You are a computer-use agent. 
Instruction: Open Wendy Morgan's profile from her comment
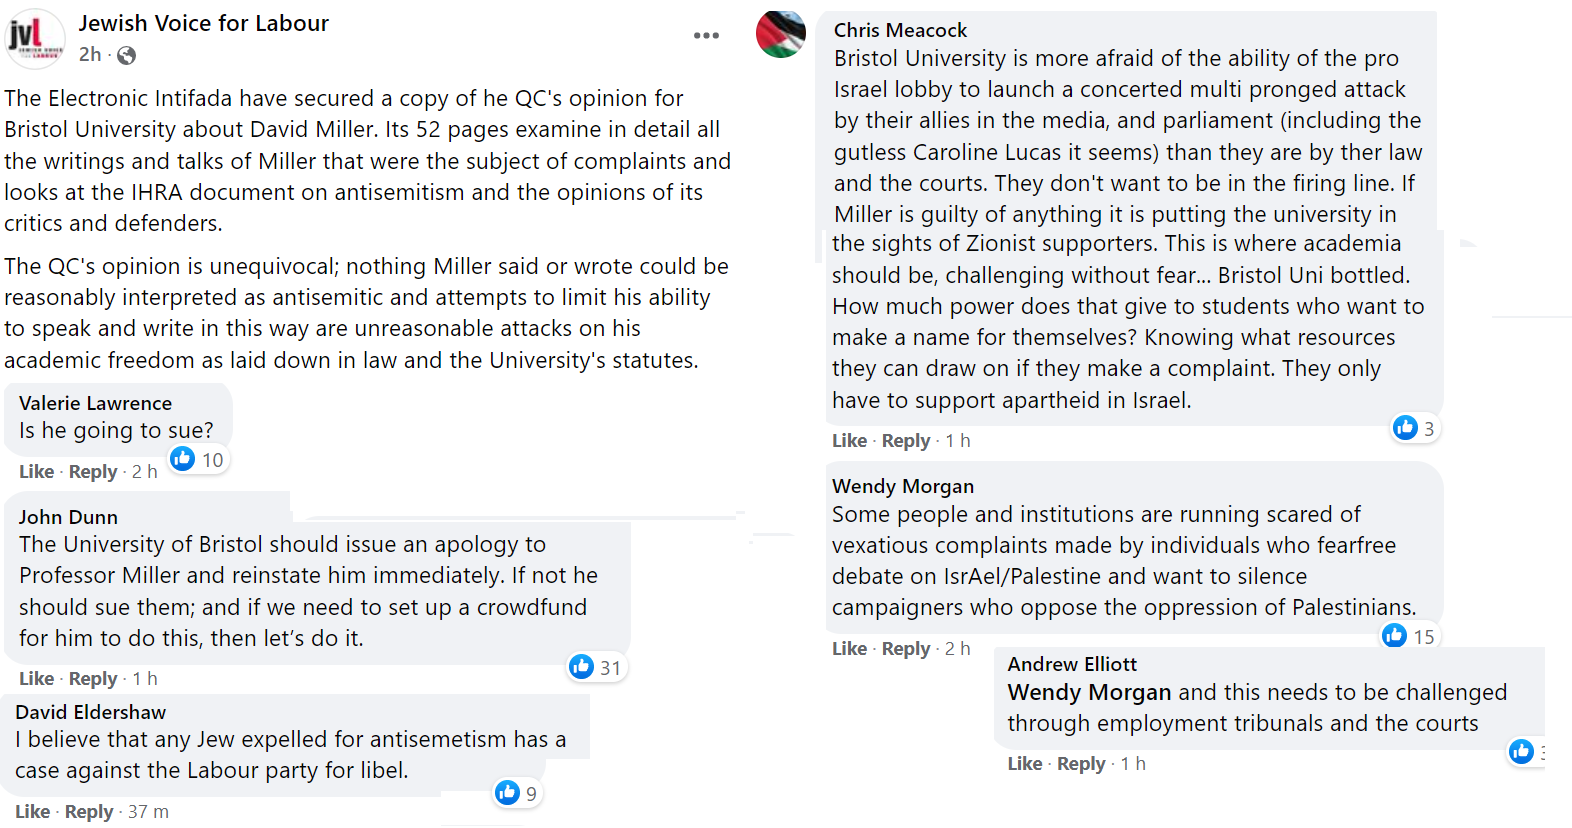903,486
